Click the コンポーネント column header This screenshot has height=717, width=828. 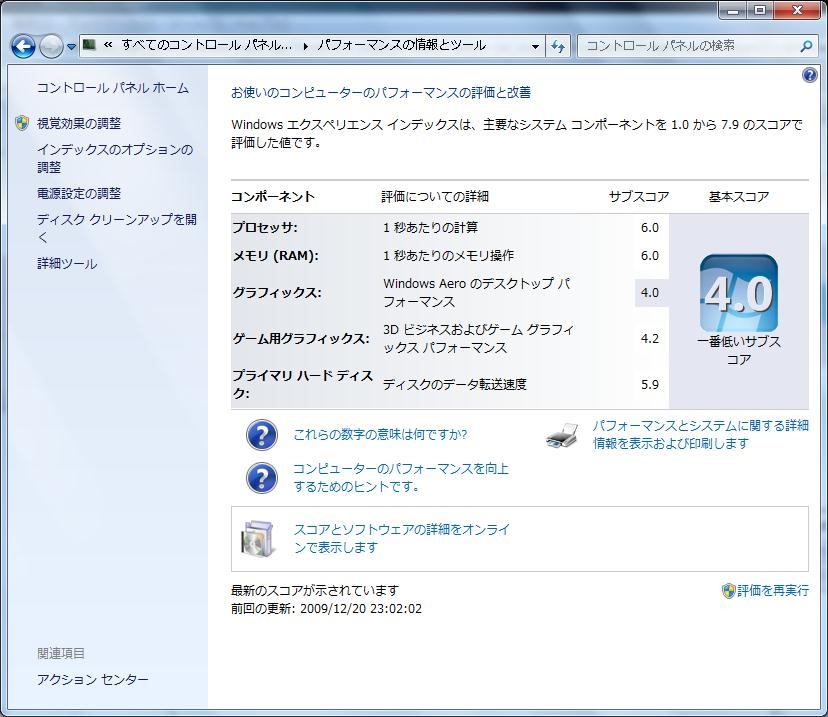273,197
